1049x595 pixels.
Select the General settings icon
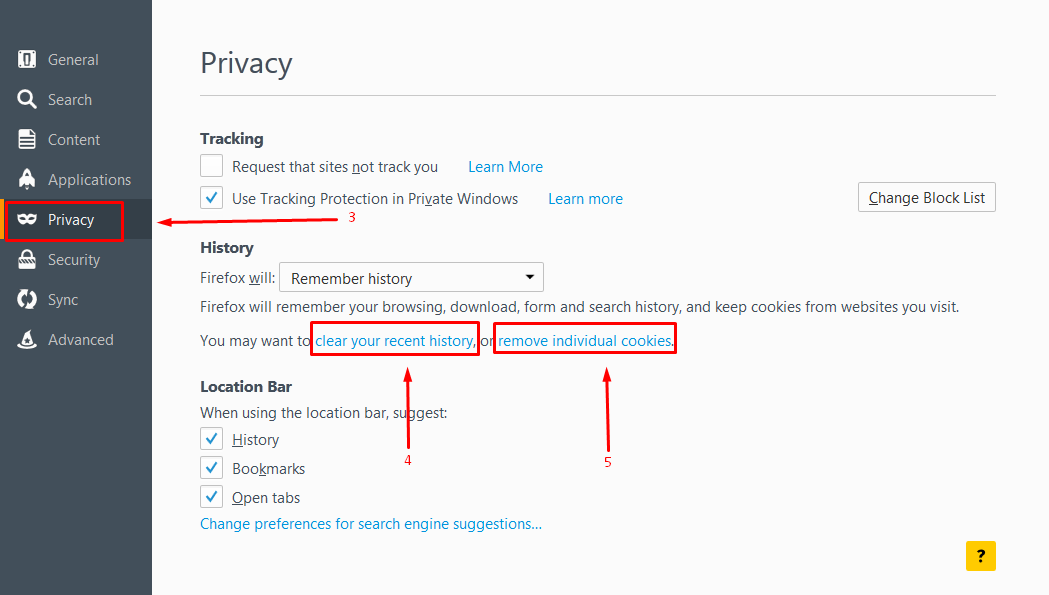29,59
